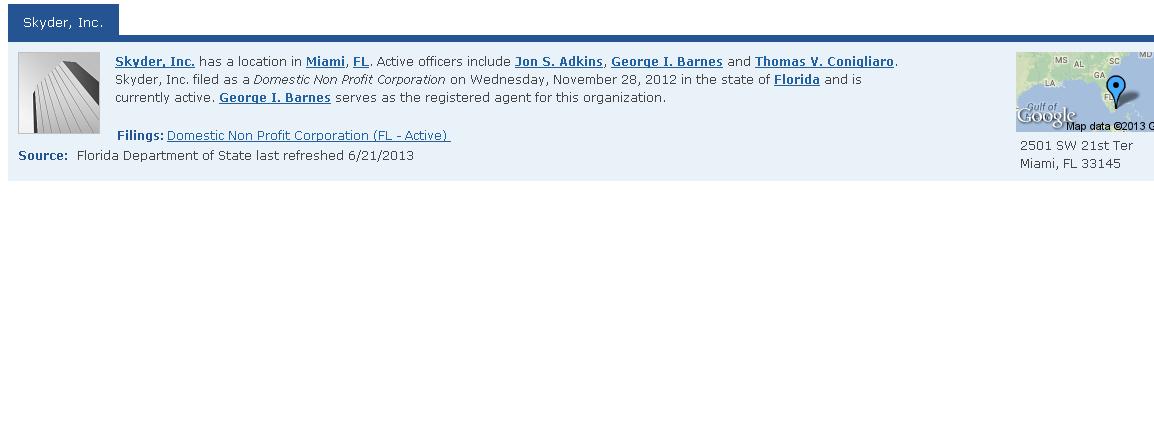Click George I. Barnes registered agent link
Viewport: 1154px width, 422px height.
click(x=275, y=98)
